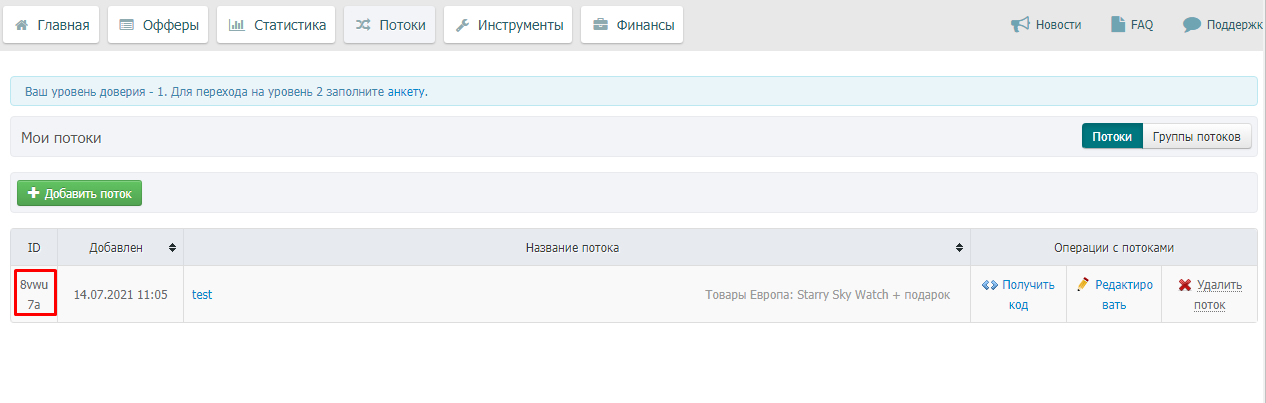Click the home icon in the Главная tab
Screen dimensions: 1266x403
coord(22,26)
